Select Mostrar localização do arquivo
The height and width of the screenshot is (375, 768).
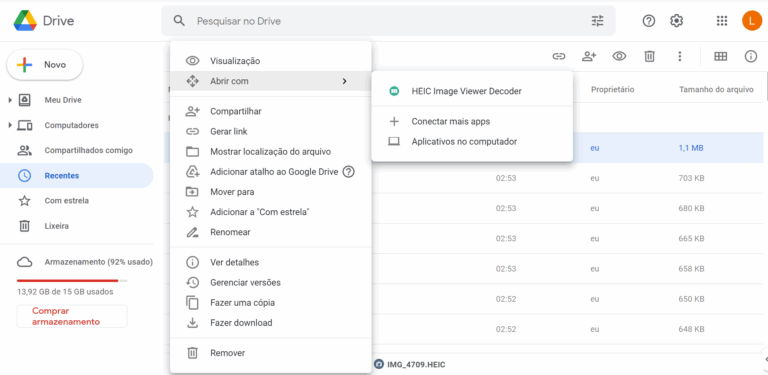[x=270, y=152]
